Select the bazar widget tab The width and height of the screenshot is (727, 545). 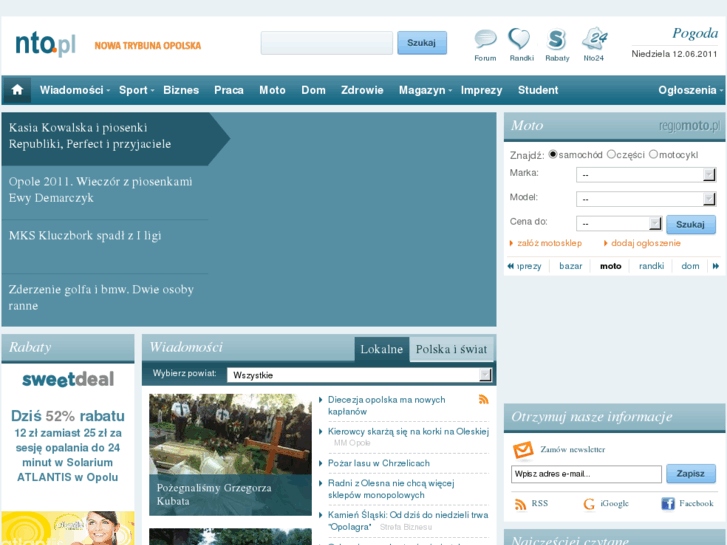[570, 266]
